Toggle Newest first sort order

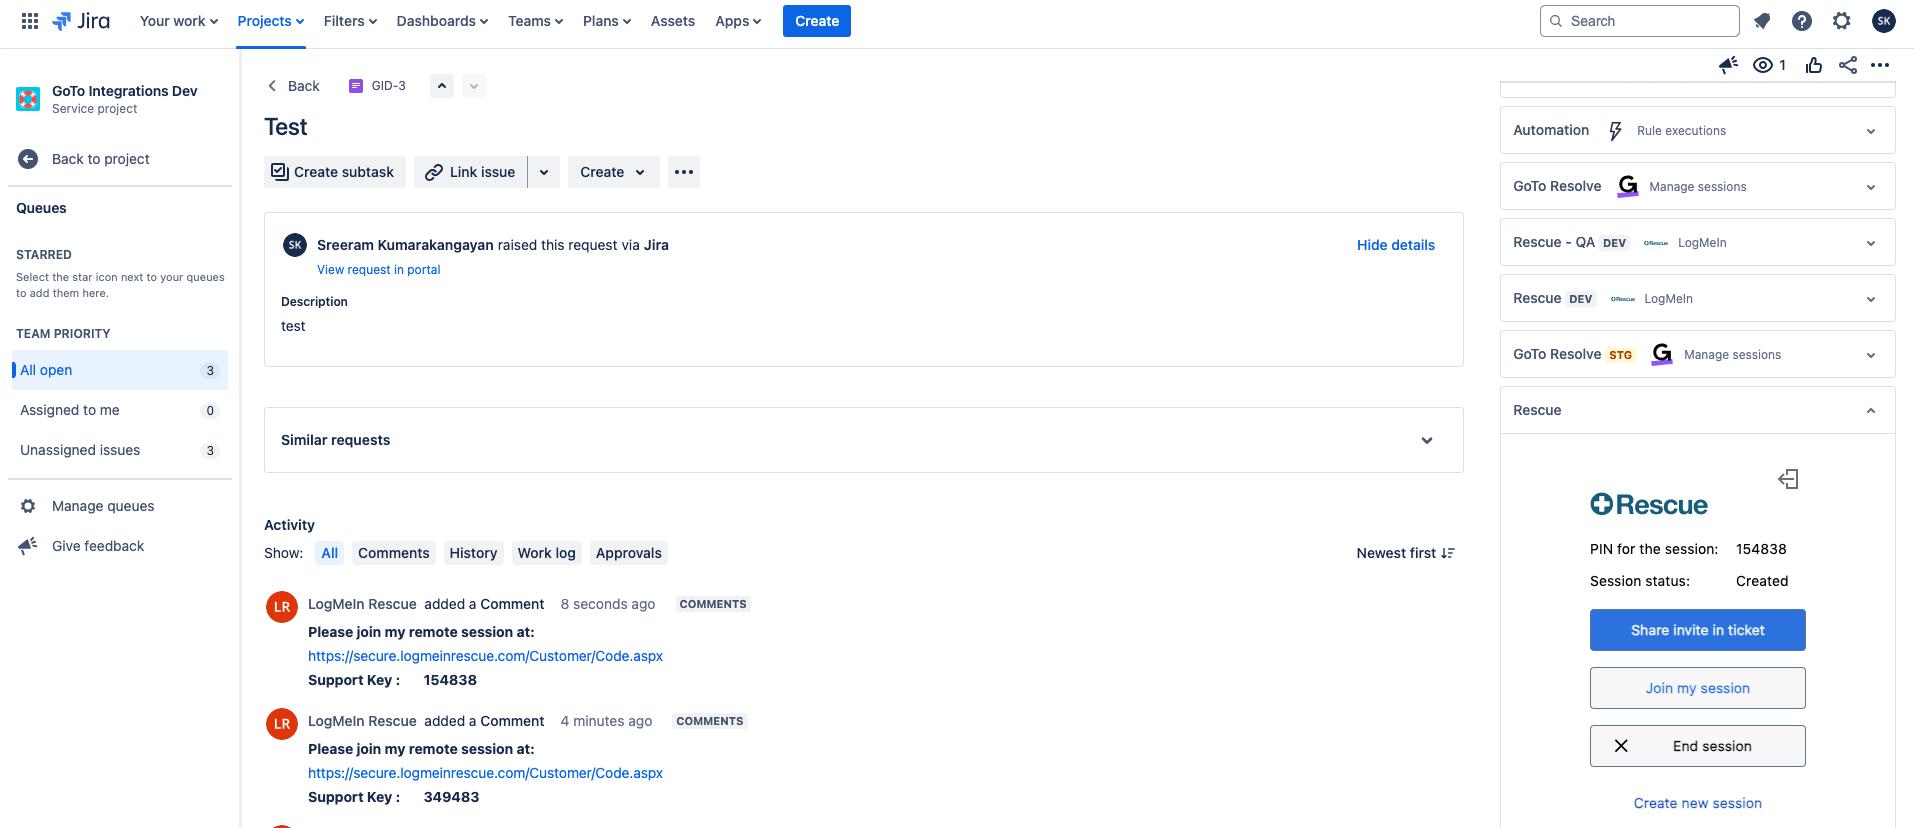point(1405,553)
